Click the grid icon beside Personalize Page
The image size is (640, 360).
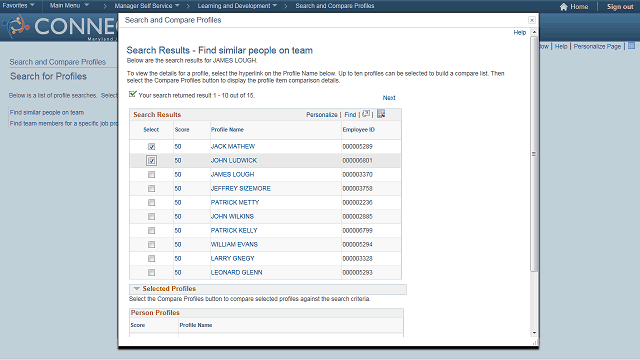(631, 46)
